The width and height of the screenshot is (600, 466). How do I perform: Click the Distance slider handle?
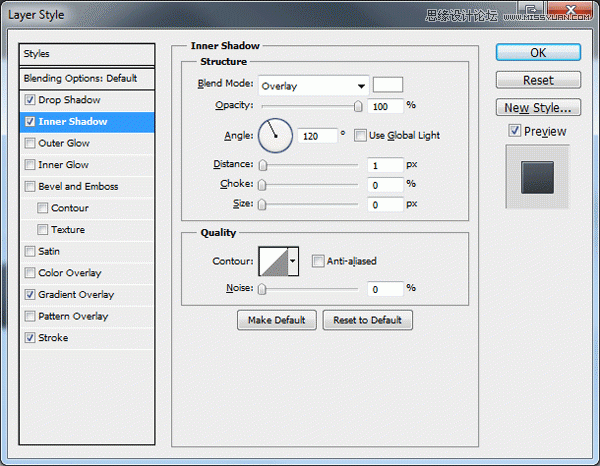point(263,165)
